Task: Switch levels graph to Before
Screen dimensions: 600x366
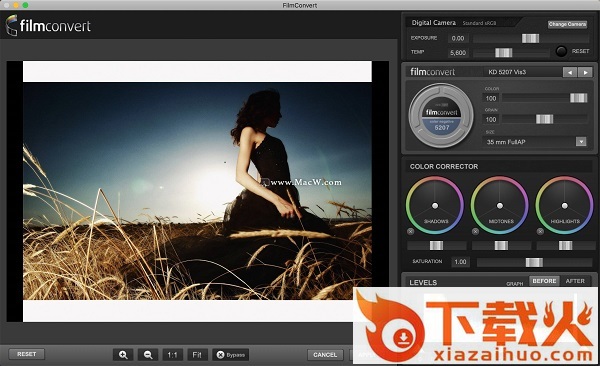Action: point(544,281)
